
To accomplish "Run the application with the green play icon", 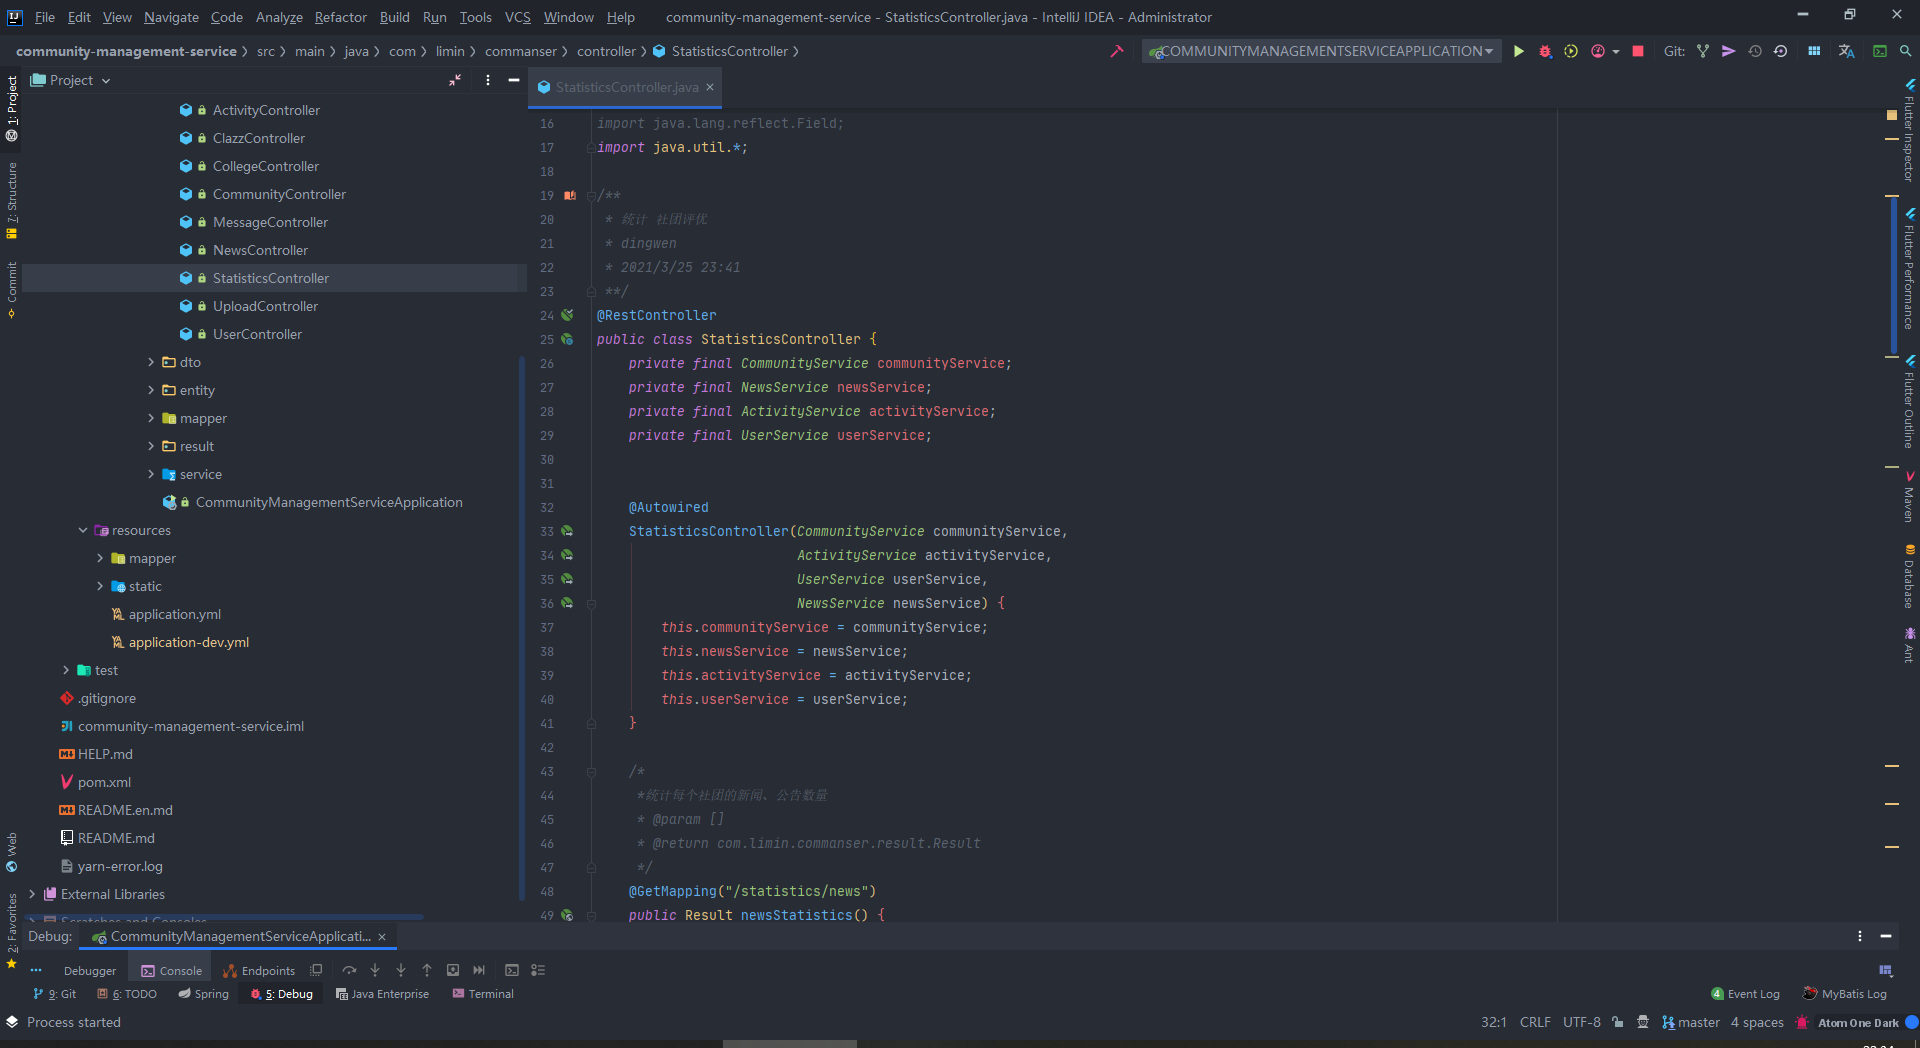I will [x=1519, y=51].
